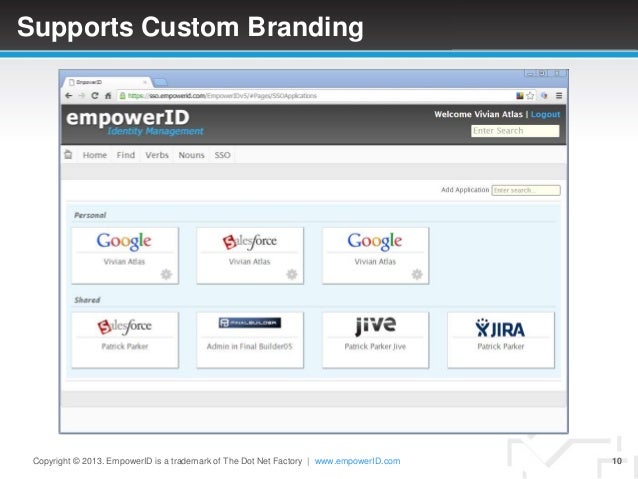Close the EmpowerID browser tab
The width and height of the screenshot is (638, 479).
point(145,82)
